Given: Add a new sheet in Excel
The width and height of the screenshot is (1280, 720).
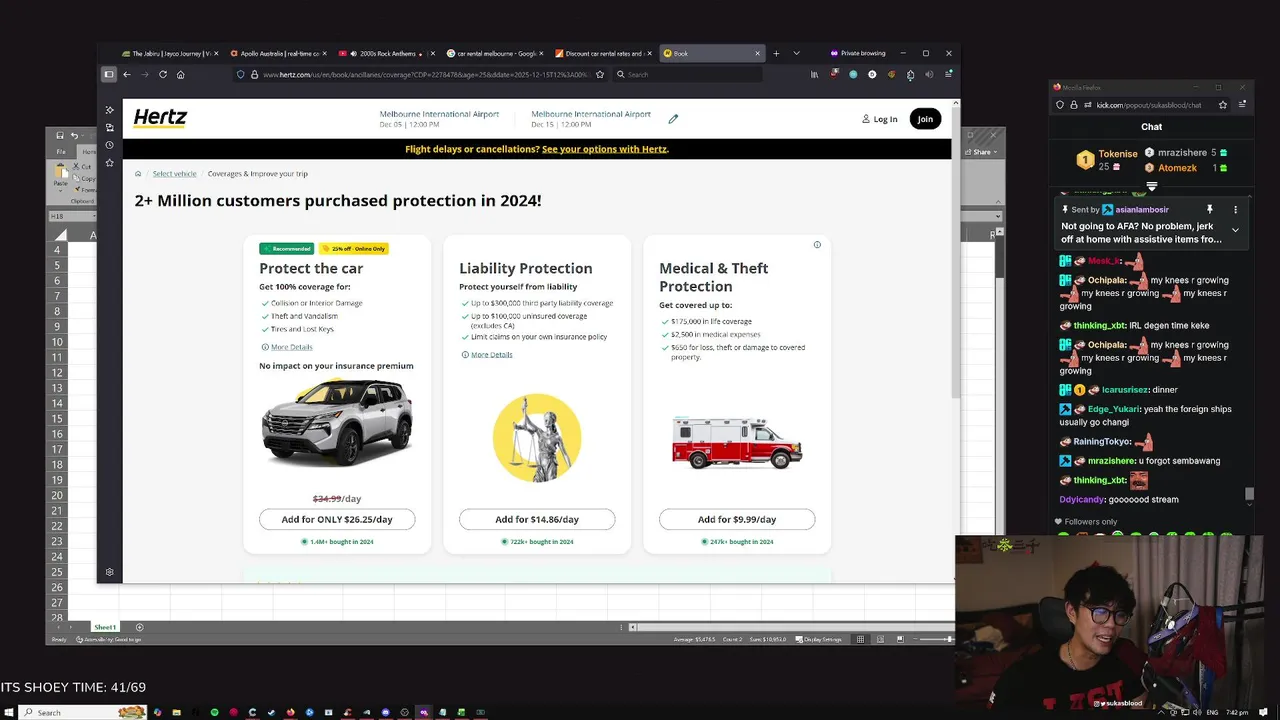Looking at the screenshot, I should click(139, 627).
